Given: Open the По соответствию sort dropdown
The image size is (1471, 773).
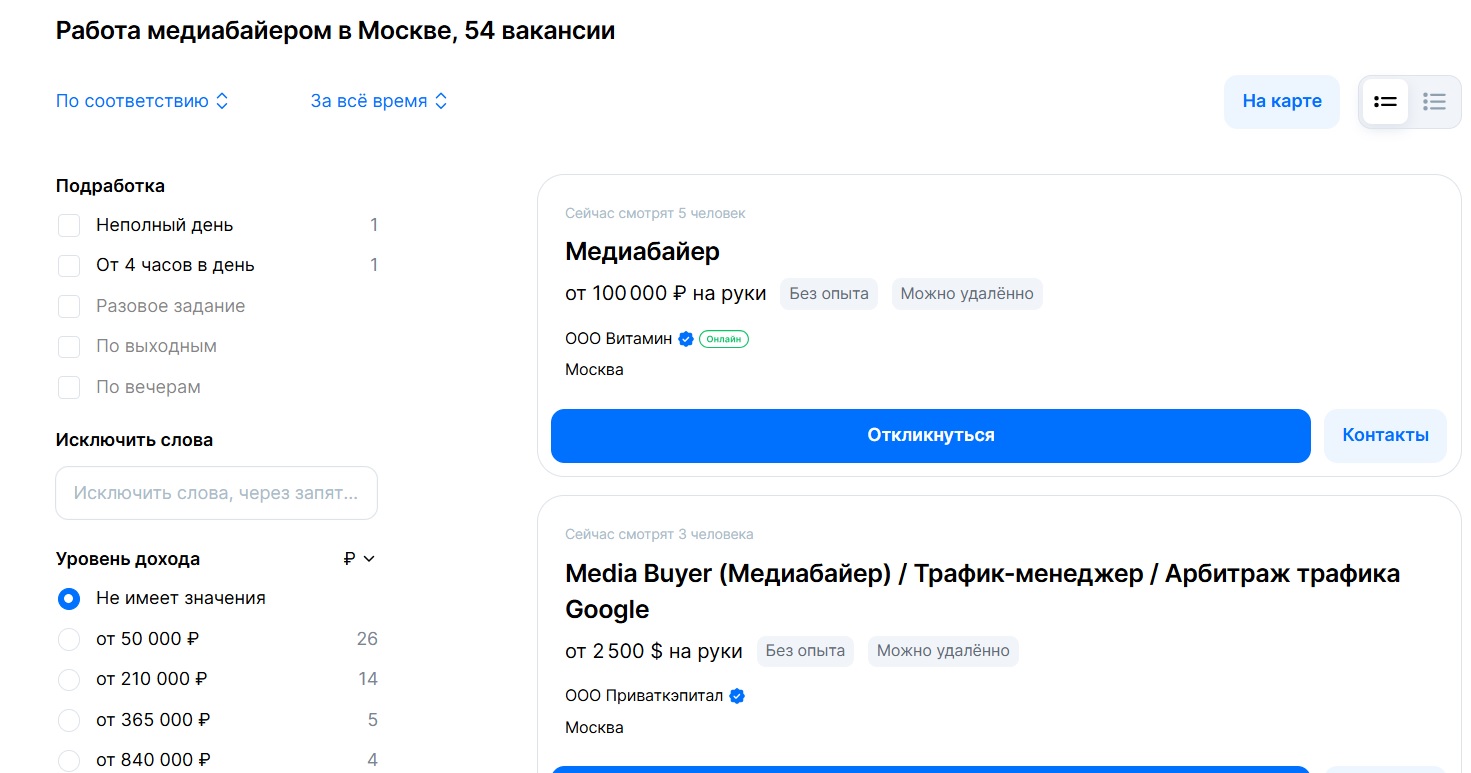Looking at the screenshot, I should 142,101.
